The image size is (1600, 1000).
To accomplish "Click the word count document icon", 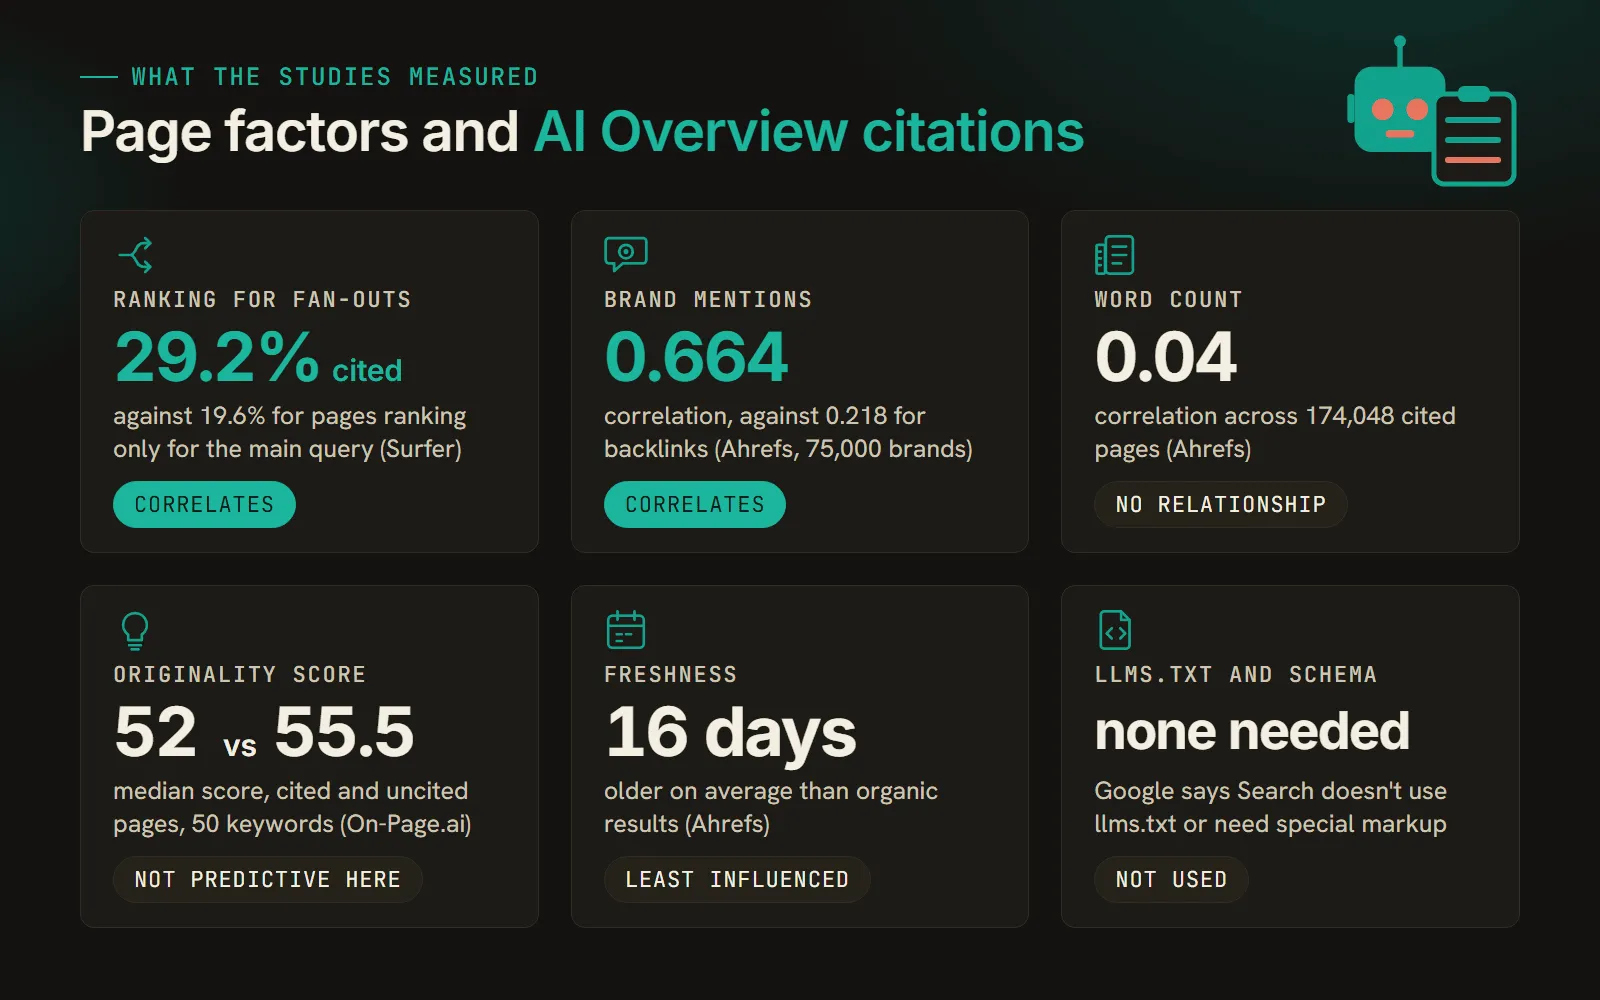I will click(x=1114, y=255).
